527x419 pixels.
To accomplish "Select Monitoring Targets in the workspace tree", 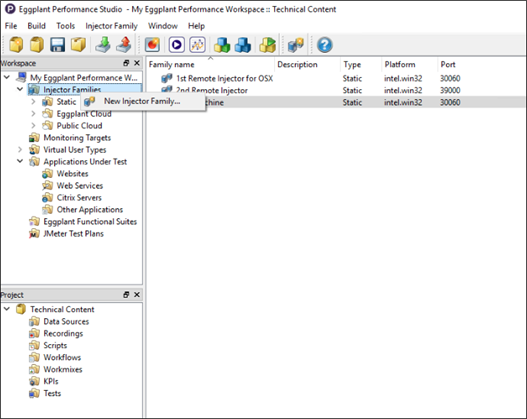I will pos(77,138).
